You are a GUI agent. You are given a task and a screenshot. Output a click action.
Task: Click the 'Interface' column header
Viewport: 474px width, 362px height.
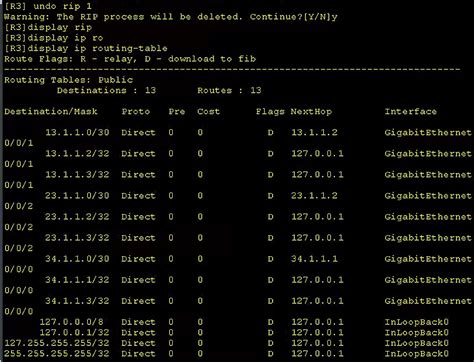(411, 111)
